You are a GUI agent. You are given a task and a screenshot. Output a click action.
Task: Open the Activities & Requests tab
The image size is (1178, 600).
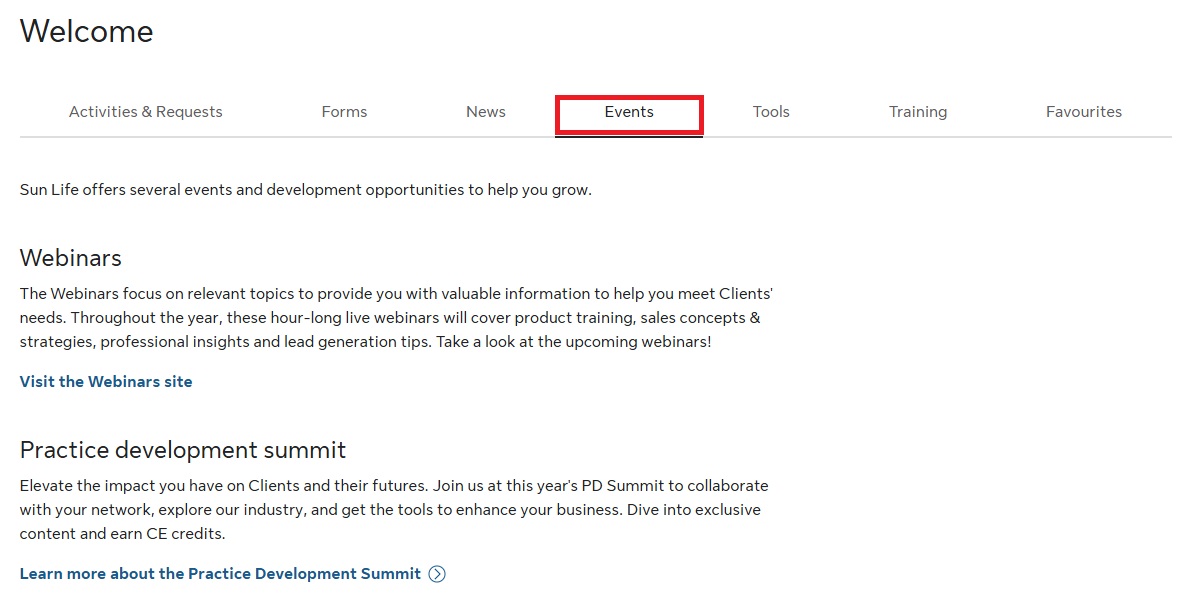click(x=146, y=112)
